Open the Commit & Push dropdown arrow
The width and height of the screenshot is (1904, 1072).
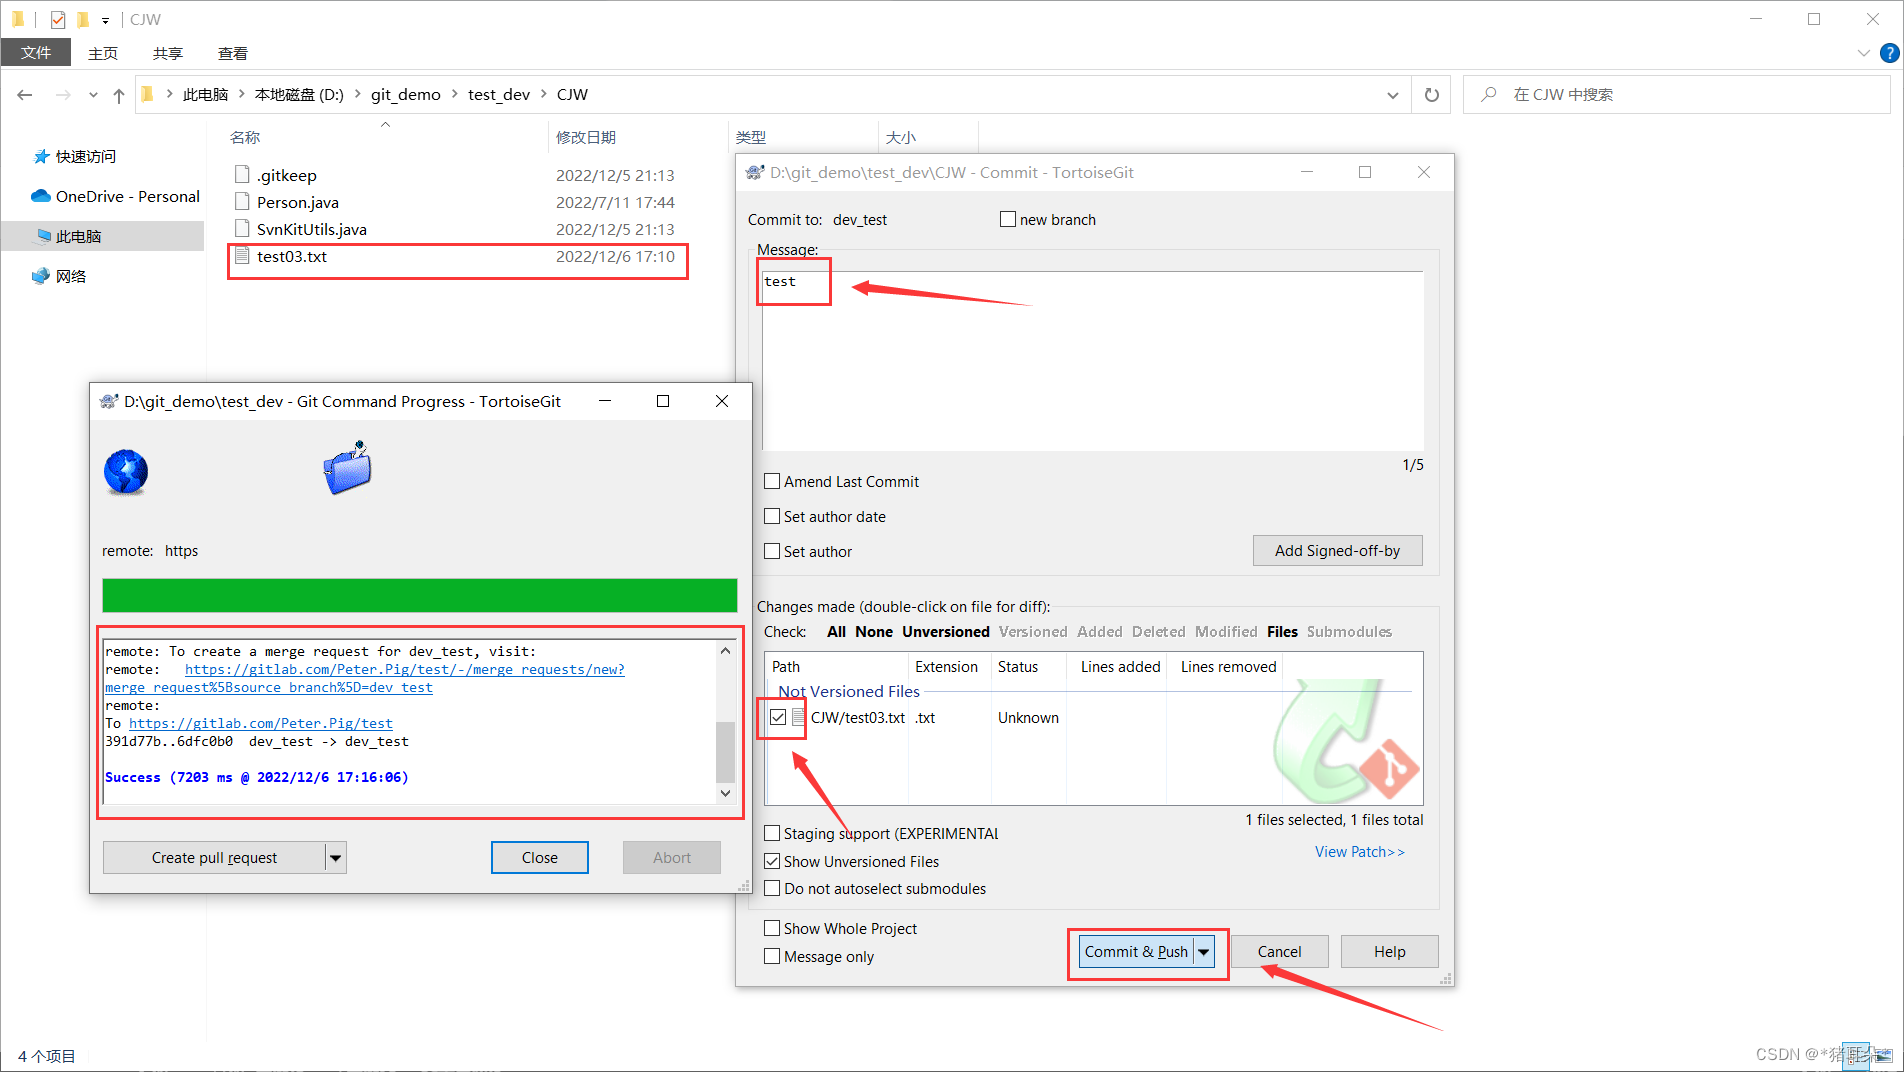(1204, 952)
